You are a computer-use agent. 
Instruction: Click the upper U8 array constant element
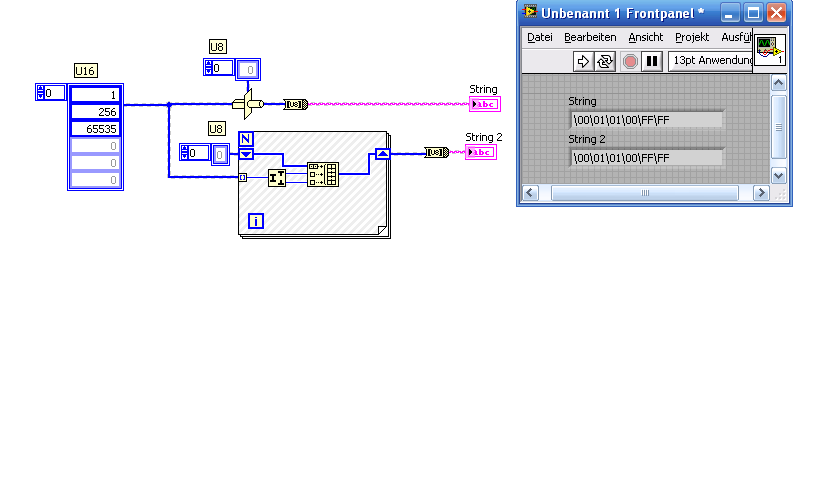click(x=247, y=69)
